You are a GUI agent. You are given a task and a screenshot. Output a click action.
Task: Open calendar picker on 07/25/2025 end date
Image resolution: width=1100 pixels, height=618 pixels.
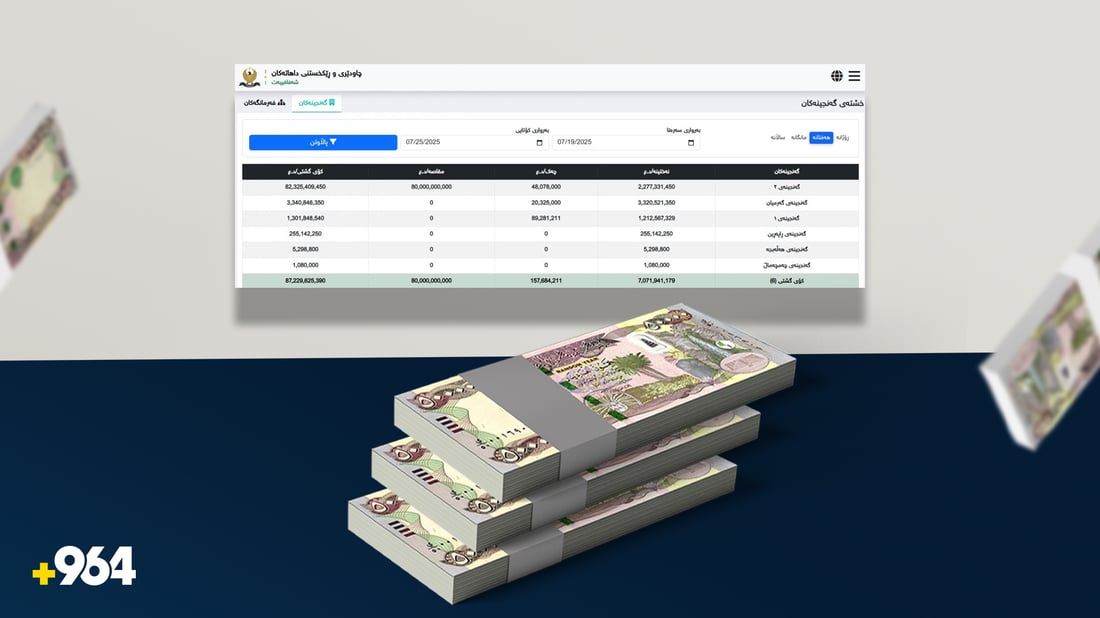(x=540, y=143)
